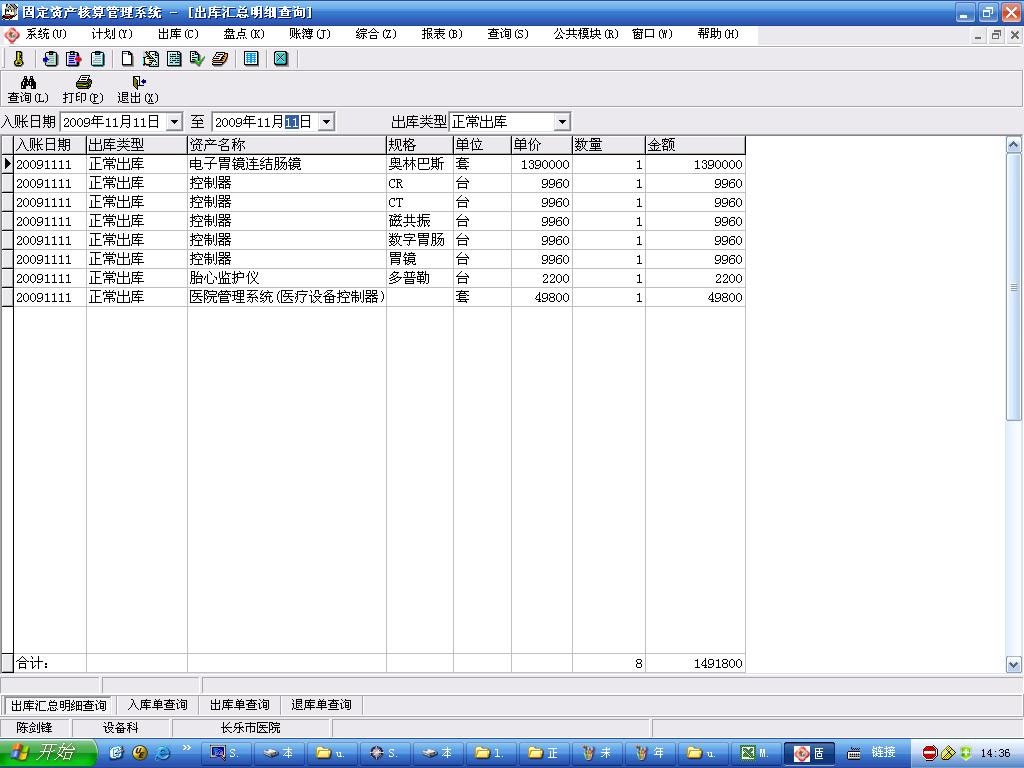Click the document with hand edit icon
This screenshot has width=1024, height=768.
coord(151,59)
